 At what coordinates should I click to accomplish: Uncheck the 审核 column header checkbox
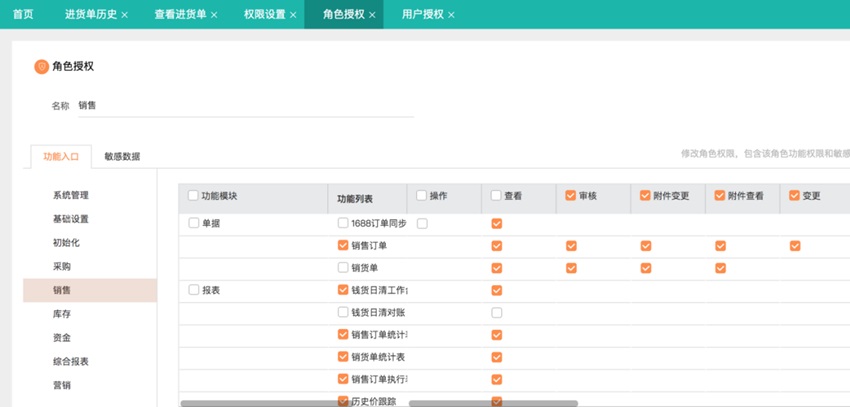[571, 196]
